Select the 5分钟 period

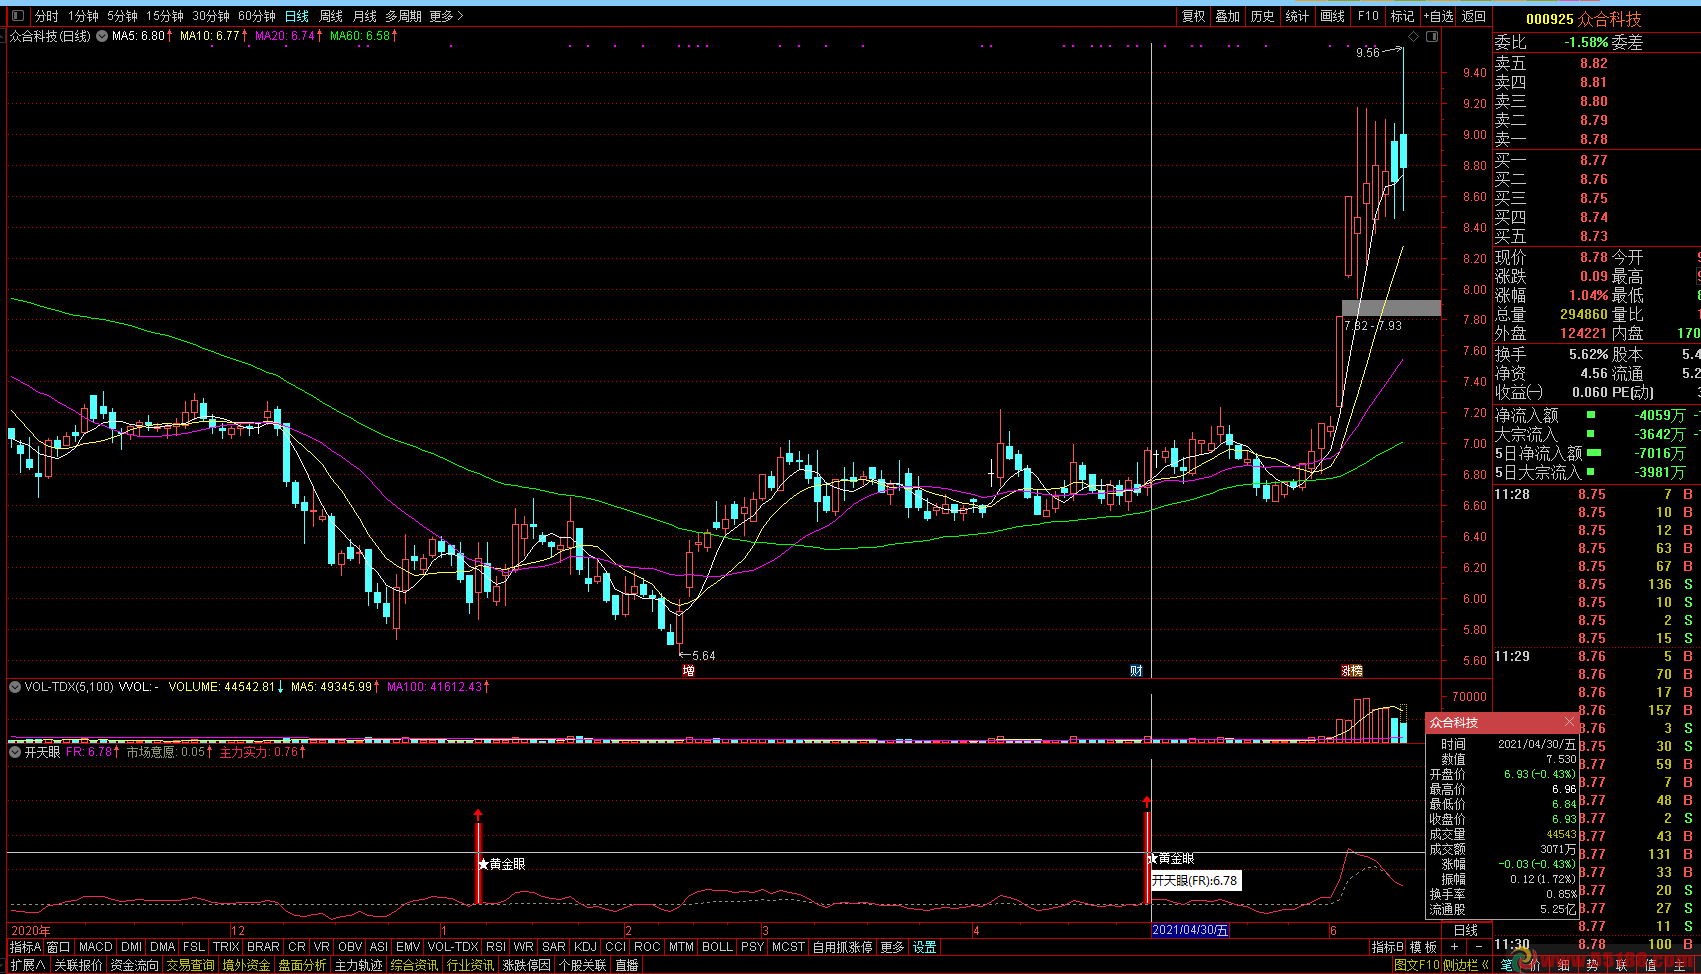(122, 16)
